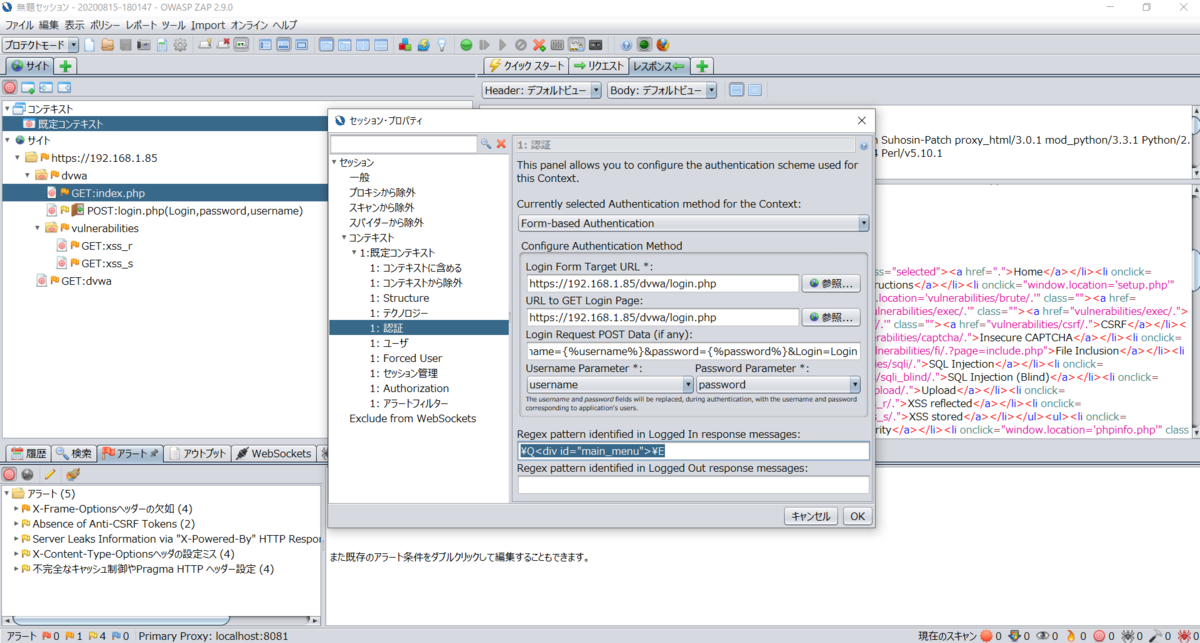Click target icon in Sites panel toolbar
The image size is (1200, 643).
(x=10, y=88)
